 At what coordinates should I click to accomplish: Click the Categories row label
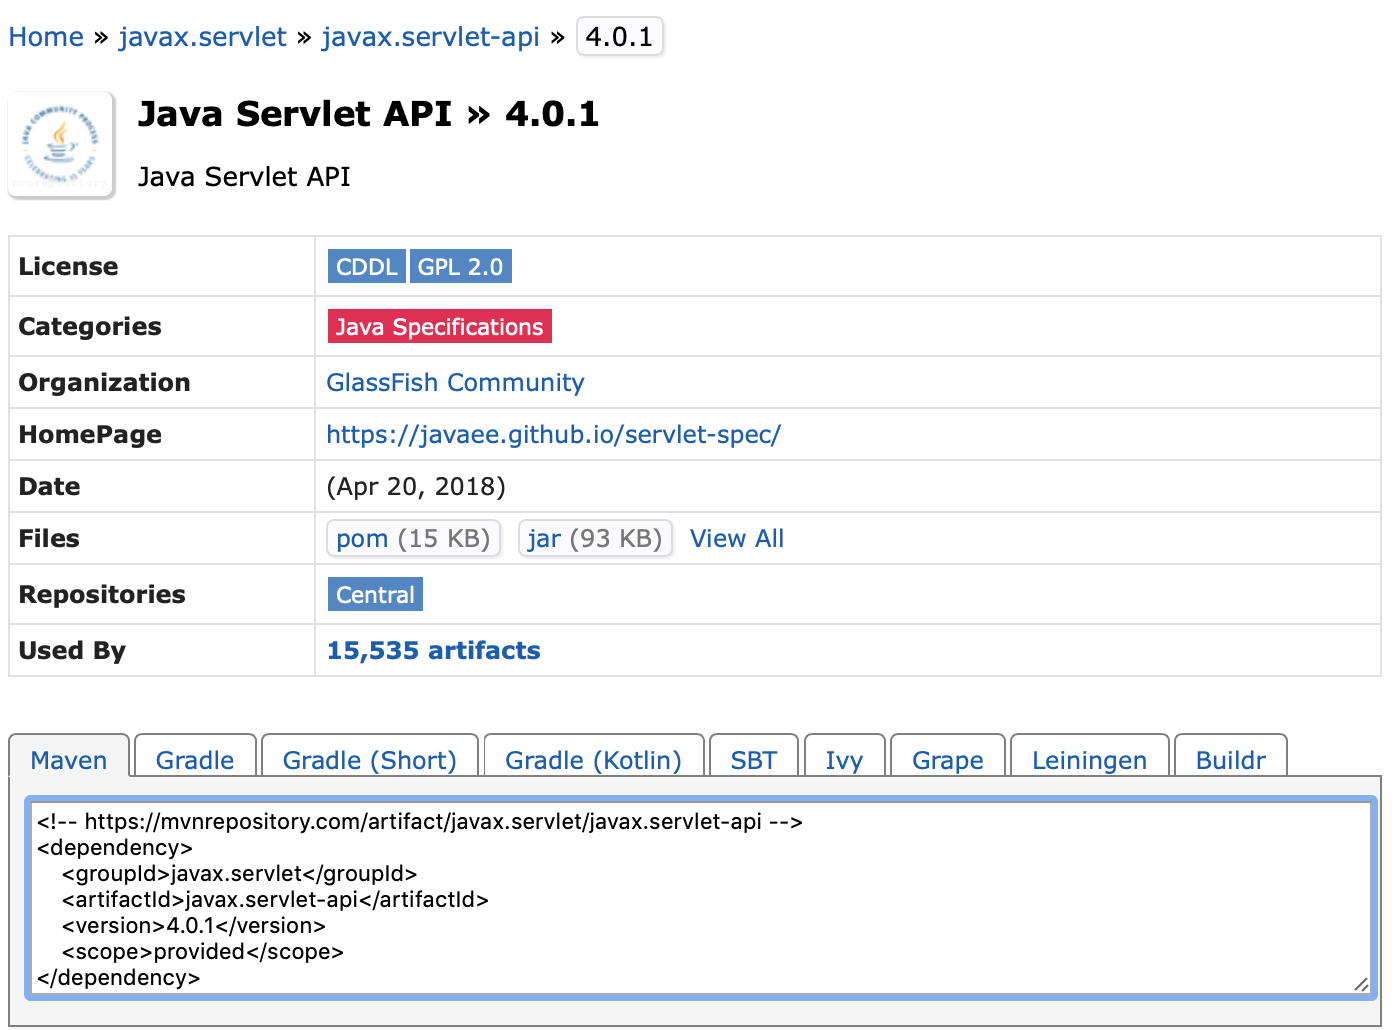click(x=90, y=326)
